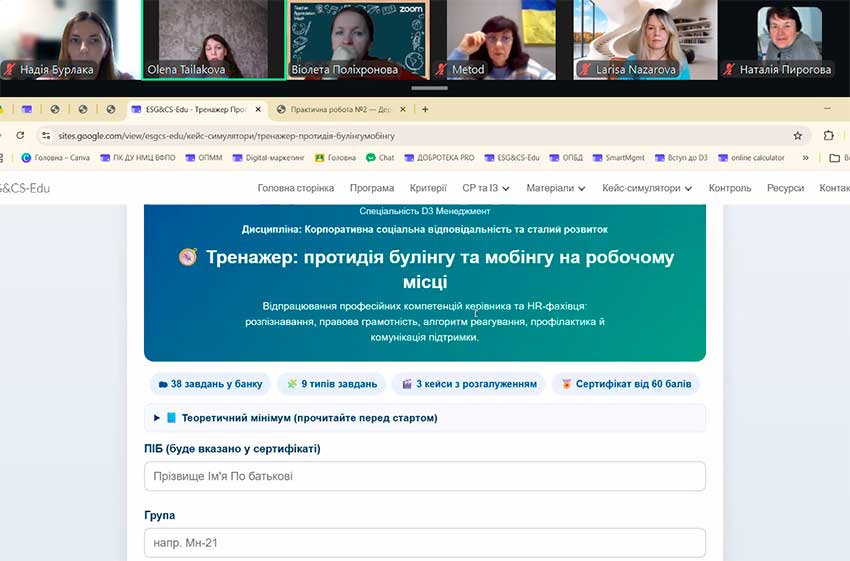Click the Дисципліна subtitle line
Image resolution: width=850 pixels, height=561 pixels.
click(x=424, y=229)
